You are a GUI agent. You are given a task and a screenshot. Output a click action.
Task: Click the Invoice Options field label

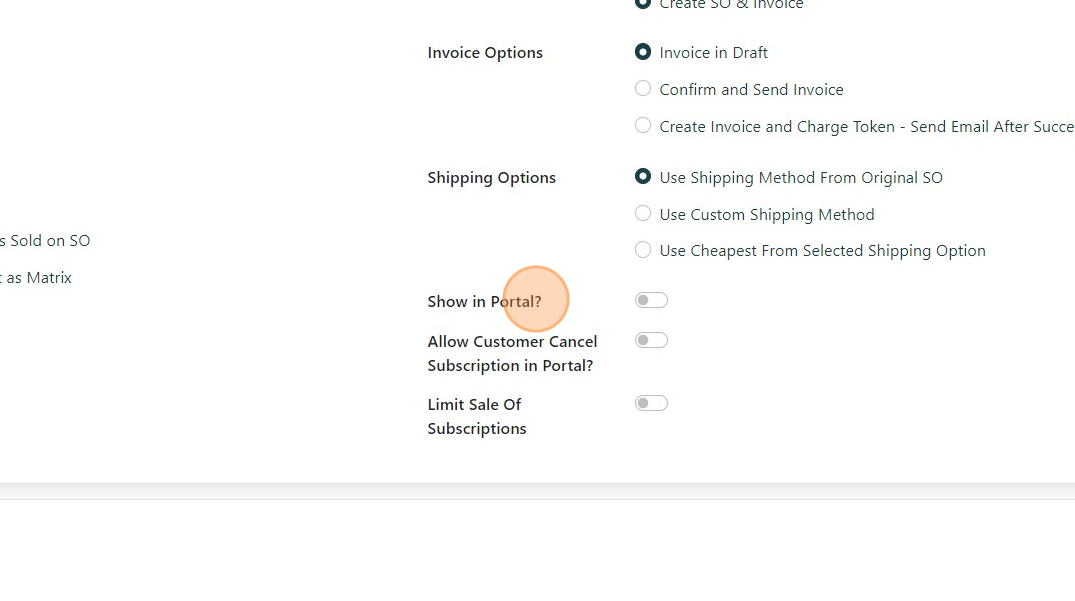click(485, 53)
